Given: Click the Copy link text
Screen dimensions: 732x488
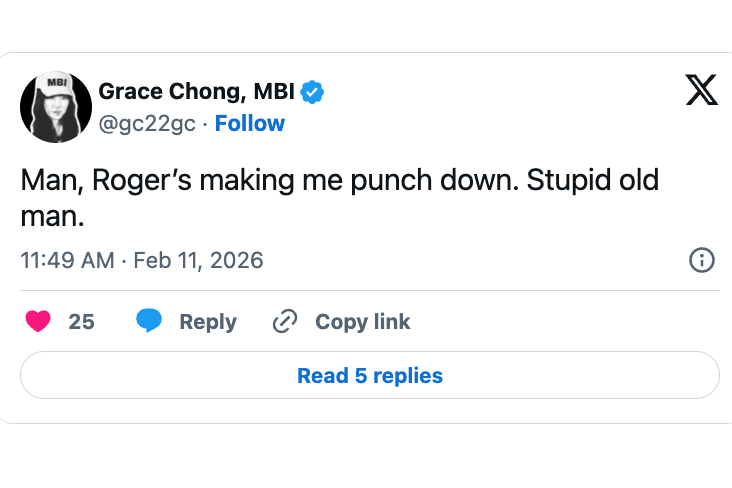Looking at the screenshot, I should tap(363, 321).
